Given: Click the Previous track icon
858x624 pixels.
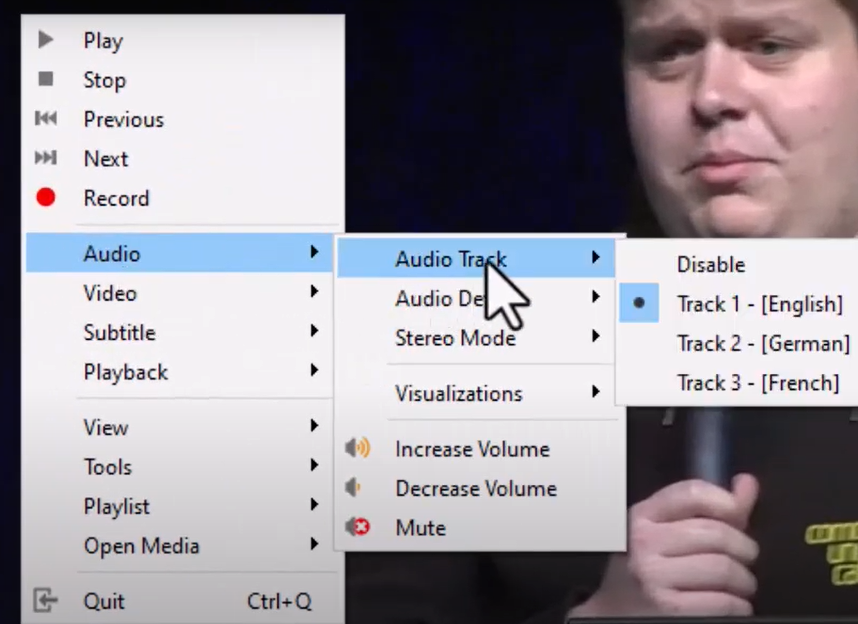Looking at the screenshot, I should click(x=46, y=119).
